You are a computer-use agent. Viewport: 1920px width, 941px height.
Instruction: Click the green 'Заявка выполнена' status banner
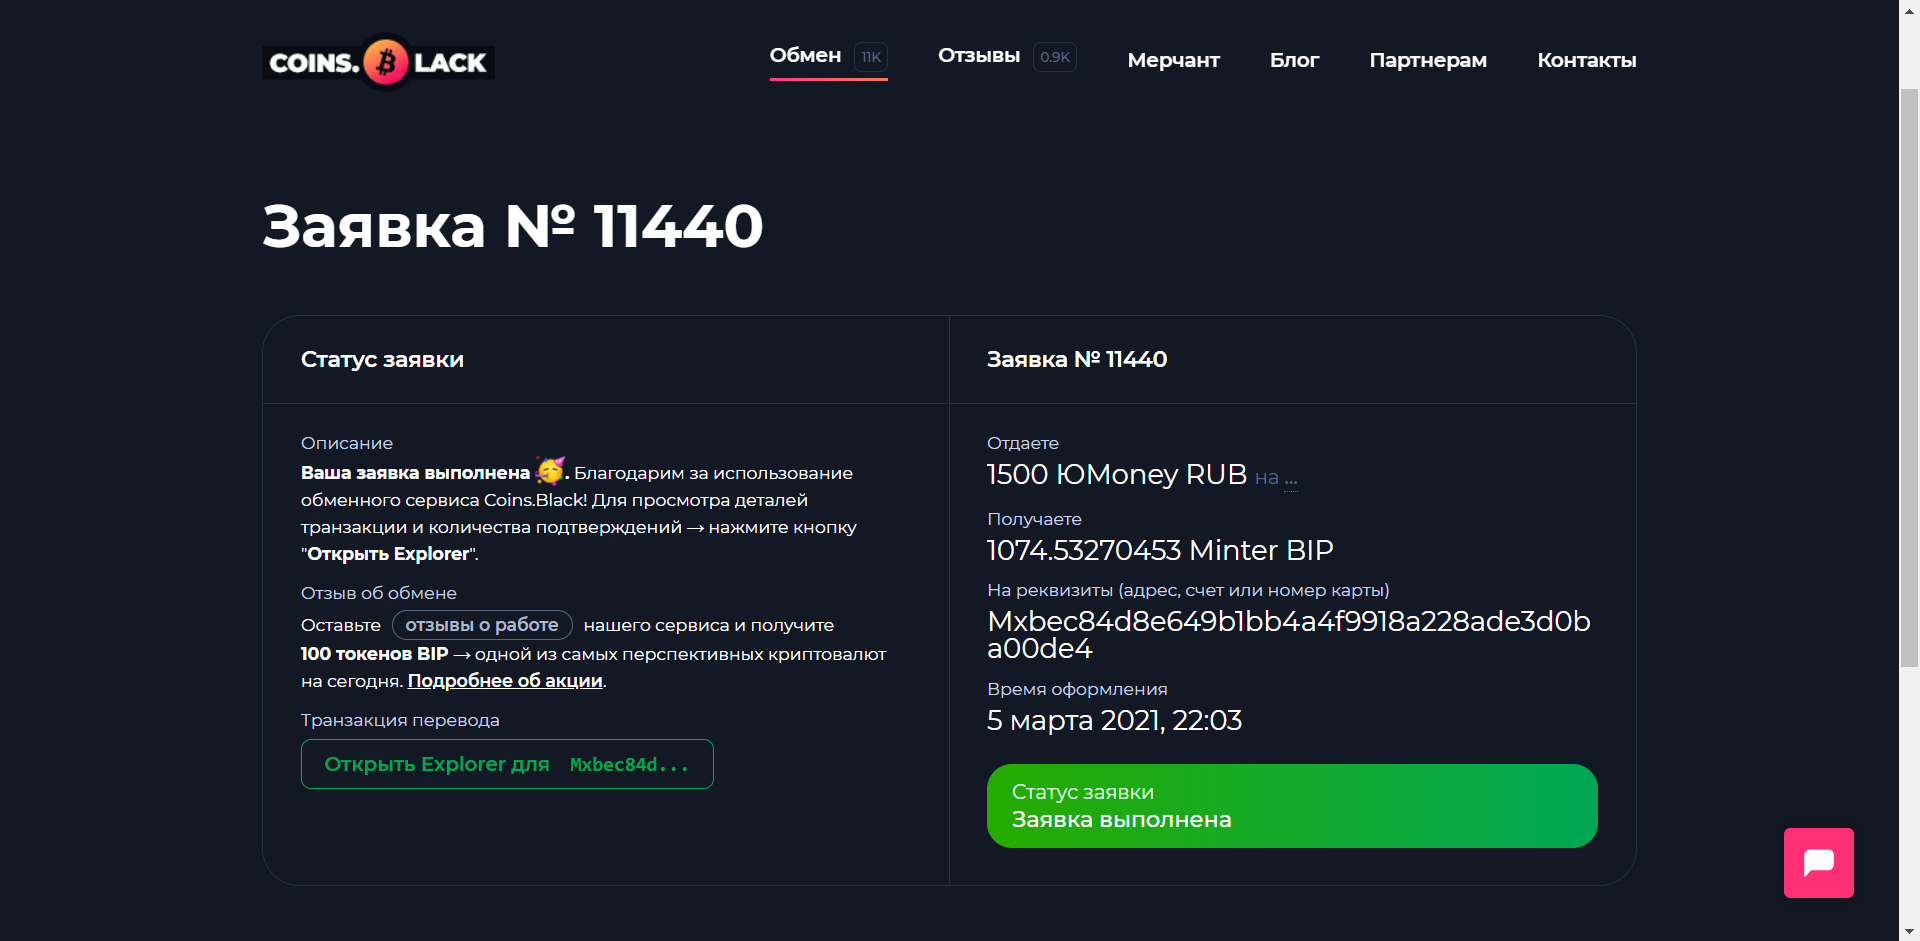pyautogui.click(x=1292, y=806)
